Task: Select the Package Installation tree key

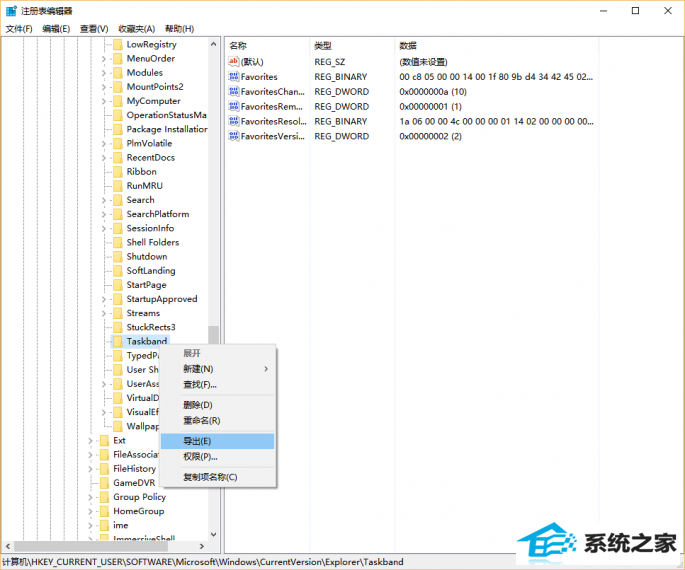Action: (167, 129)
